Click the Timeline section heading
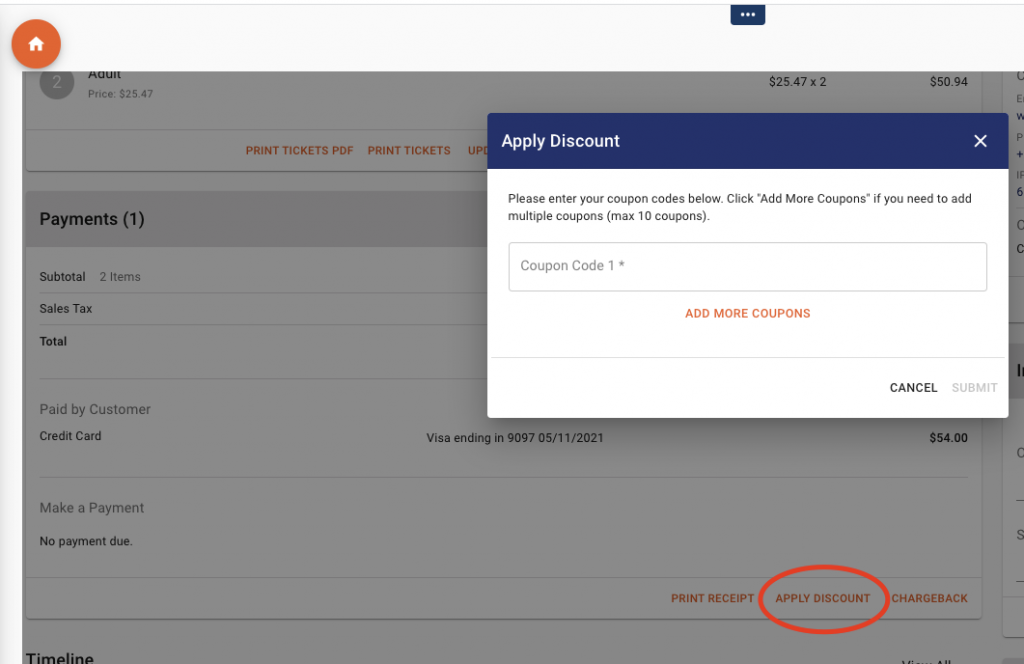 pos(59,657)
